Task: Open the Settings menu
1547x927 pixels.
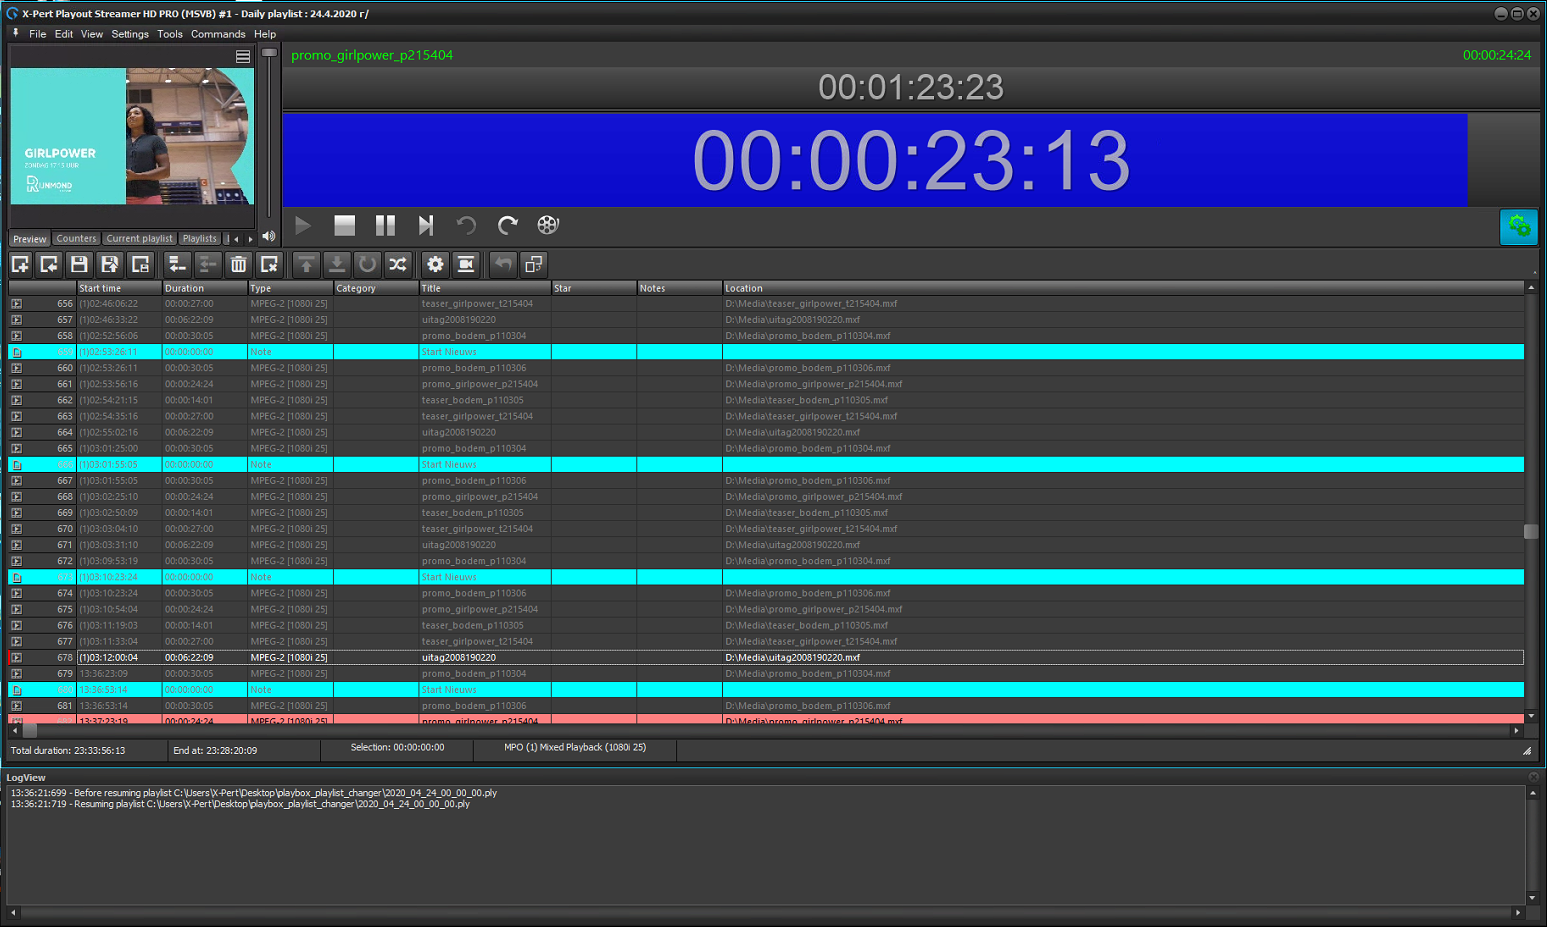Action: tap(130, 33)
